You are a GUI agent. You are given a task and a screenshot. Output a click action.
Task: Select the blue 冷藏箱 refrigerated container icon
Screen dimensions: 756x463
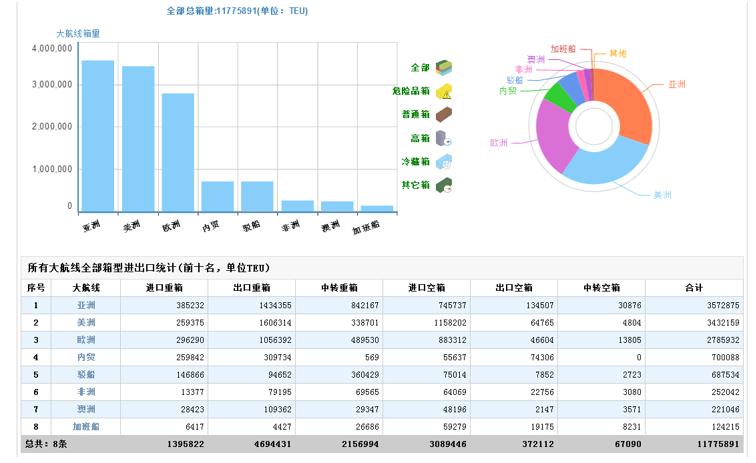444,161
